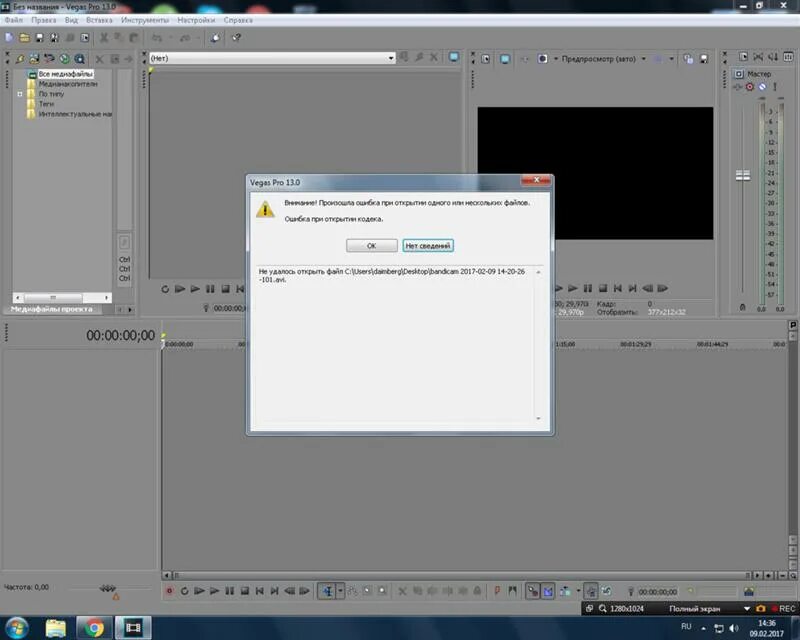
Task: Expand the 'По типу' tree node
Action: pyautogui.click(x=20, y=94)
